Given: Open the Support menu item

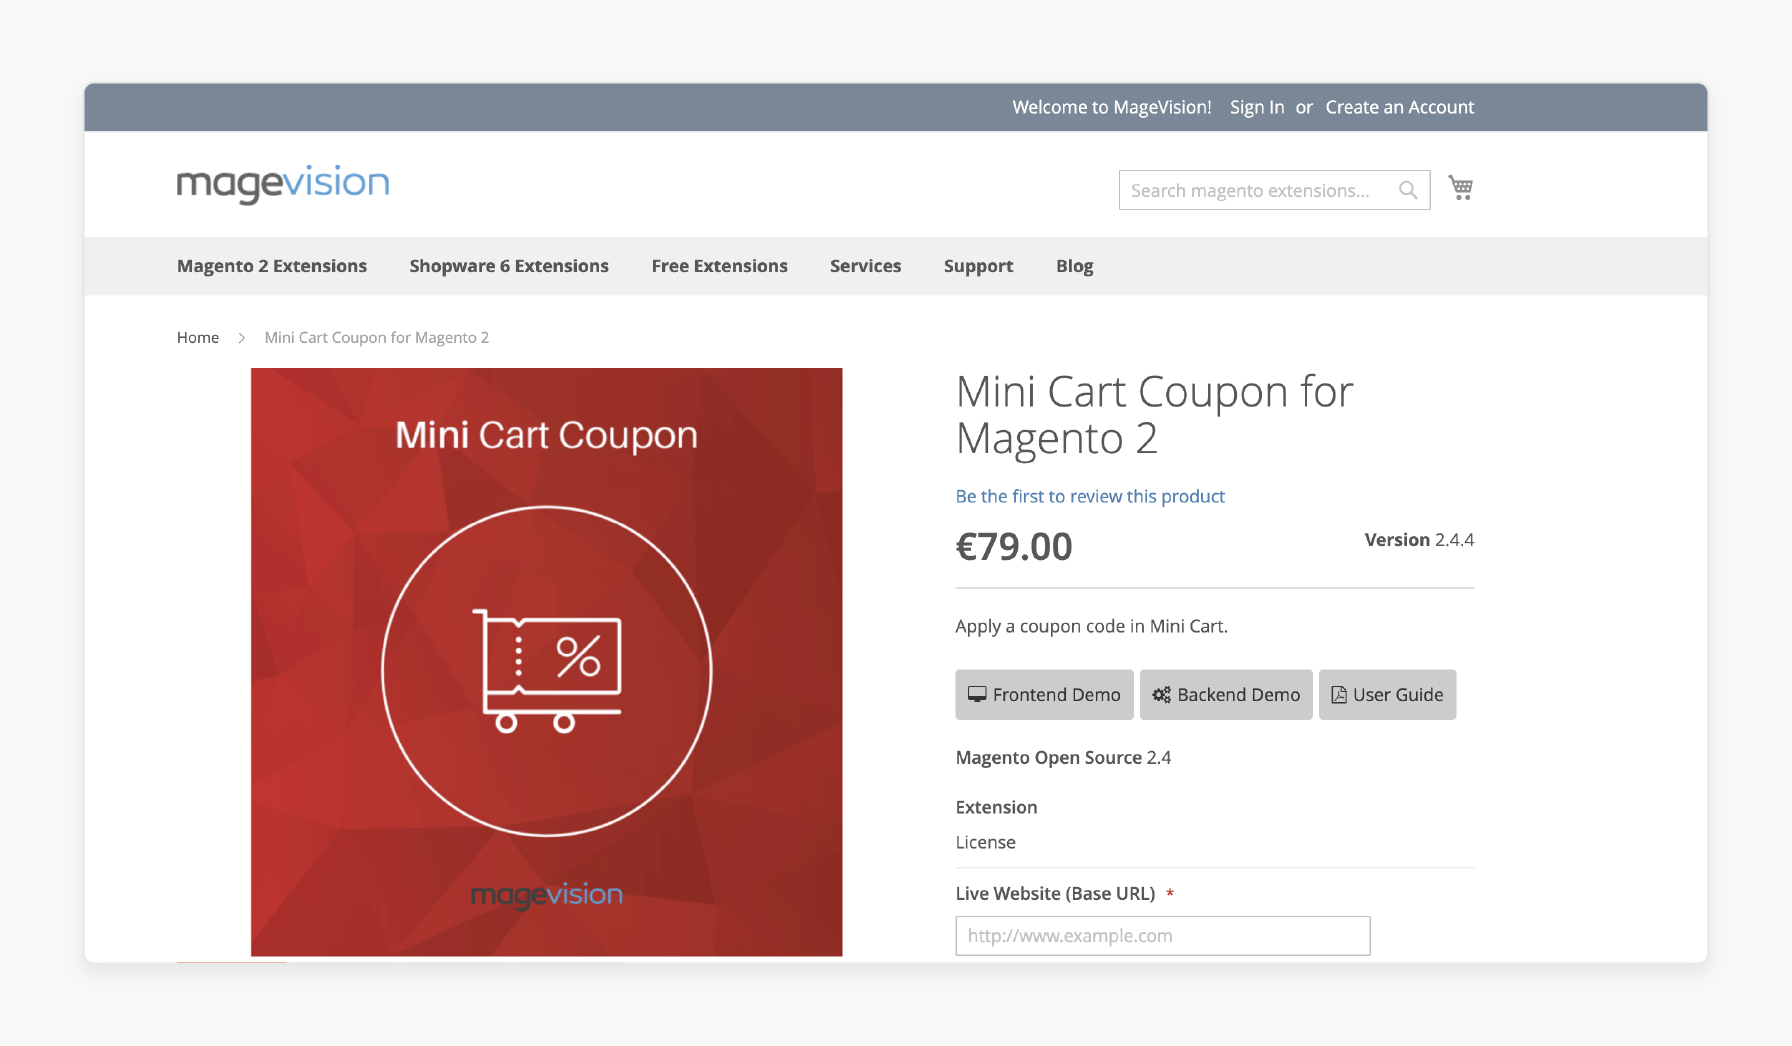Looking at the screenshot, I should (x=978, y=266).
